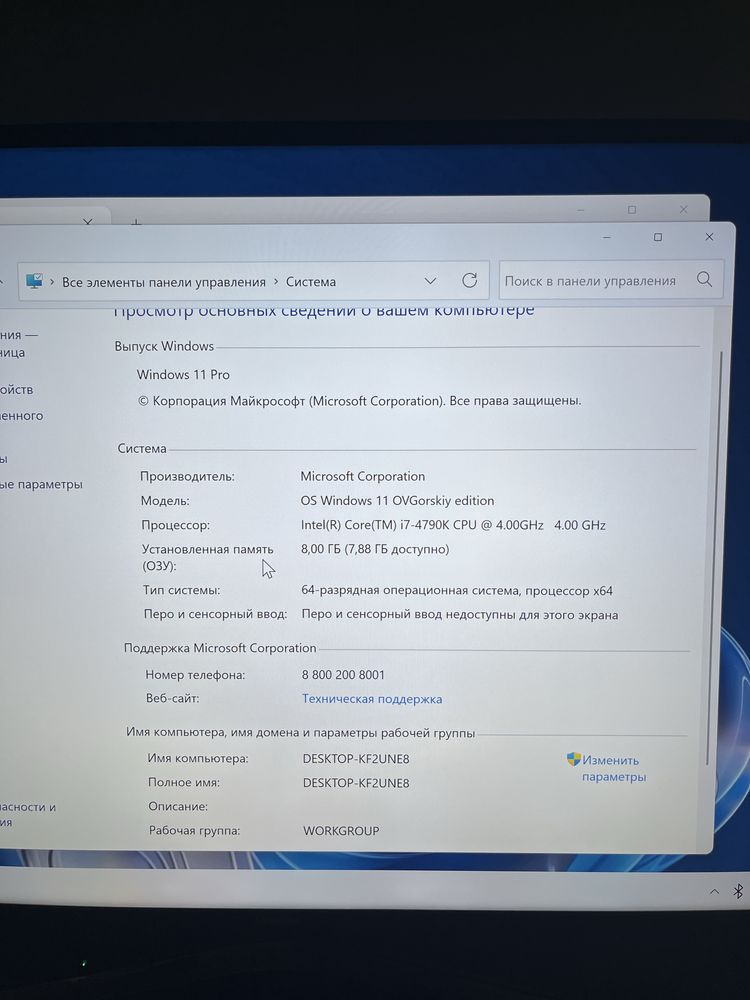Click the search magnifier icon

(x=704, y=279)
